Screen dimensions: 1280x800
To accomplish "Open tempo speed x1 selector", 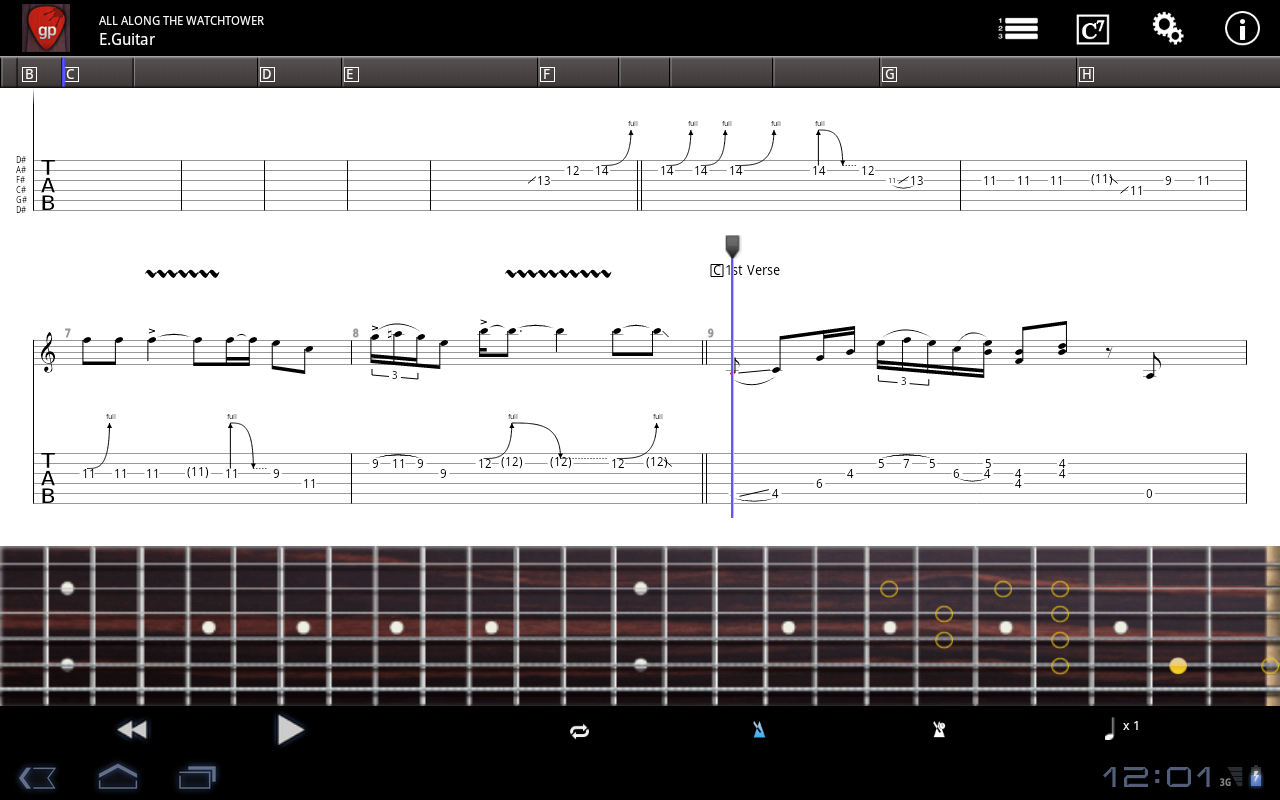I will coord(1120,729).
